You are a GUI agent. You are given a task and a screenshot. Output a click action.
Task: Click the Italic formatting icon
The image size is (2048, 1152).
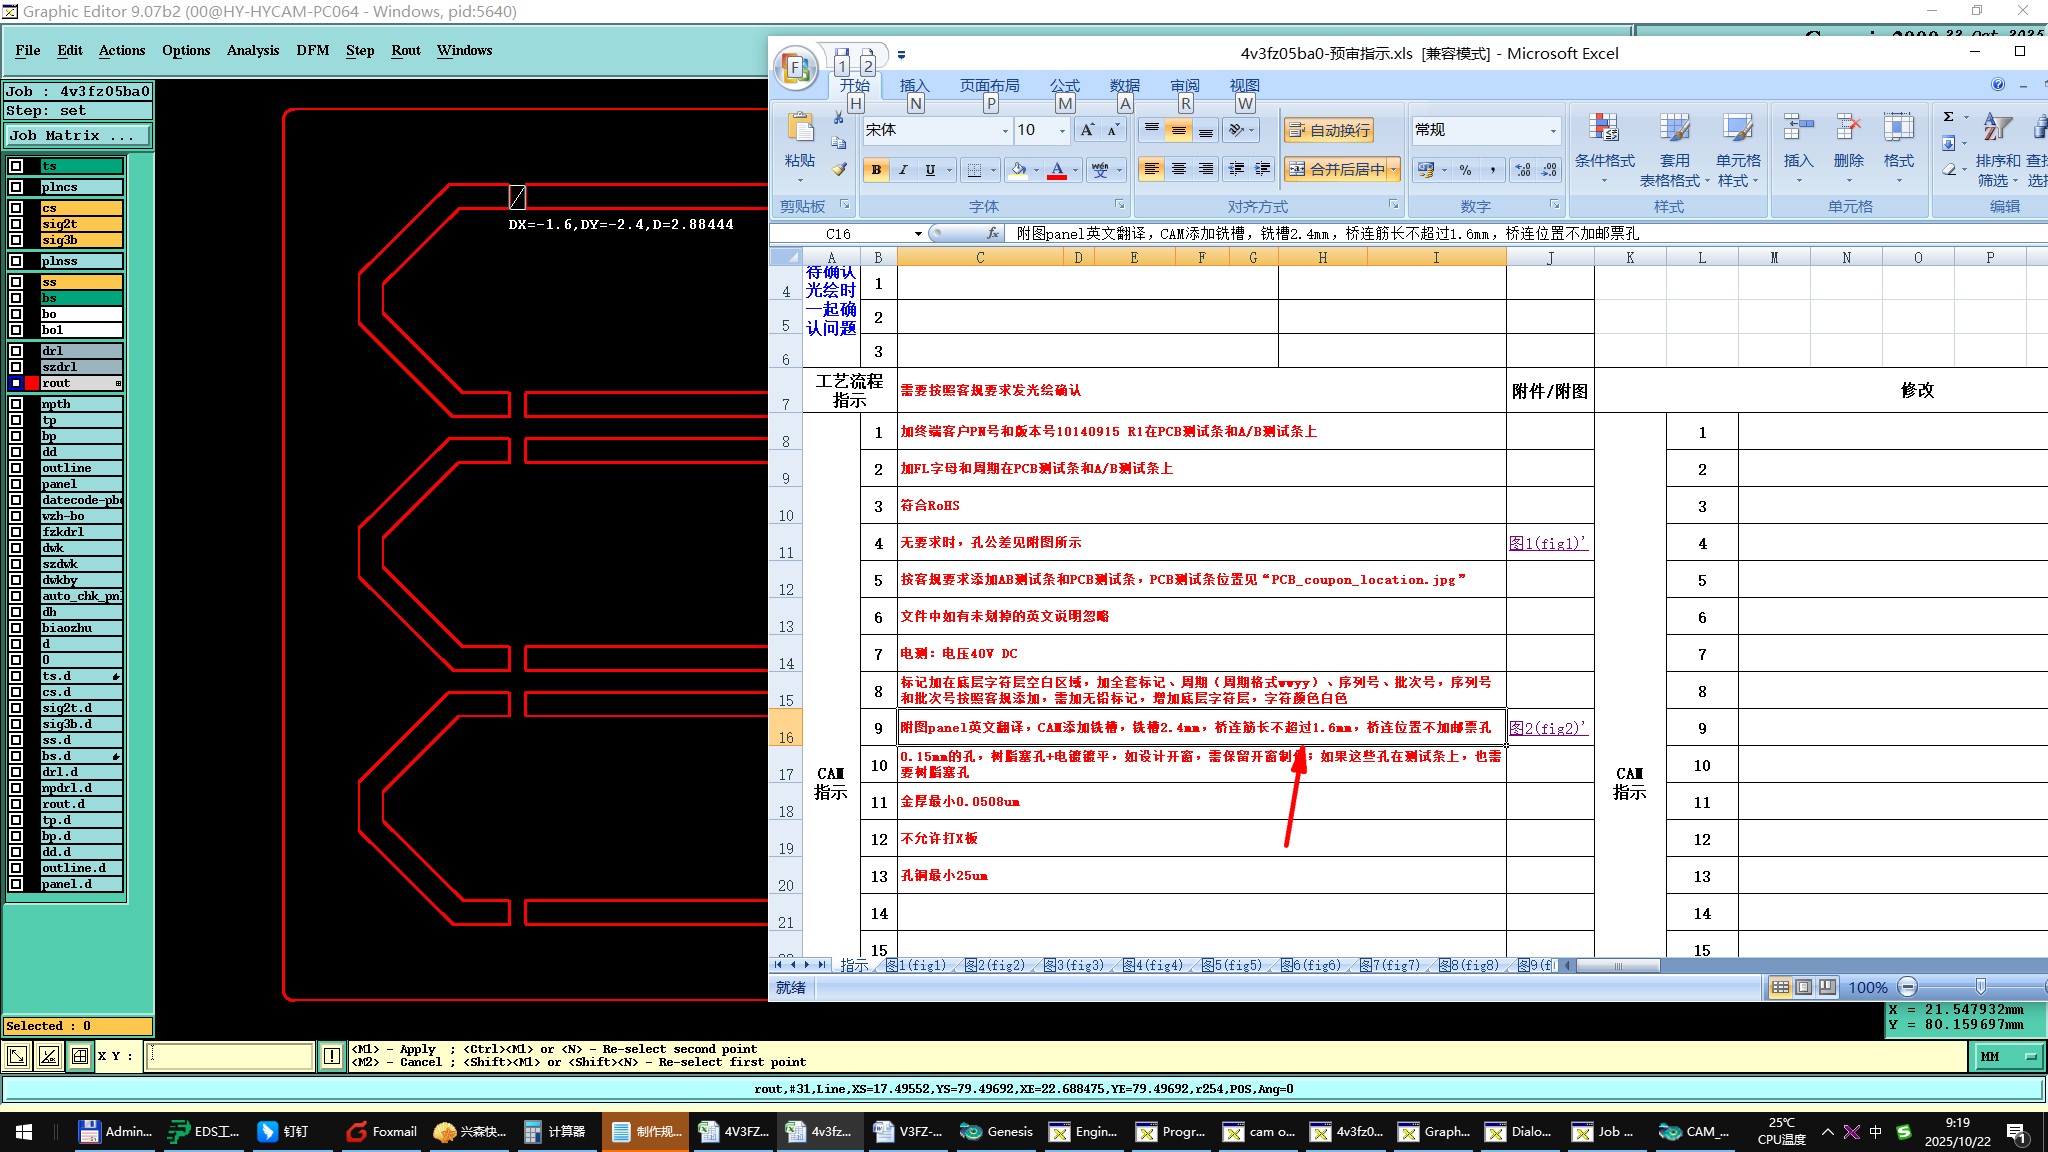click(903, 170)
